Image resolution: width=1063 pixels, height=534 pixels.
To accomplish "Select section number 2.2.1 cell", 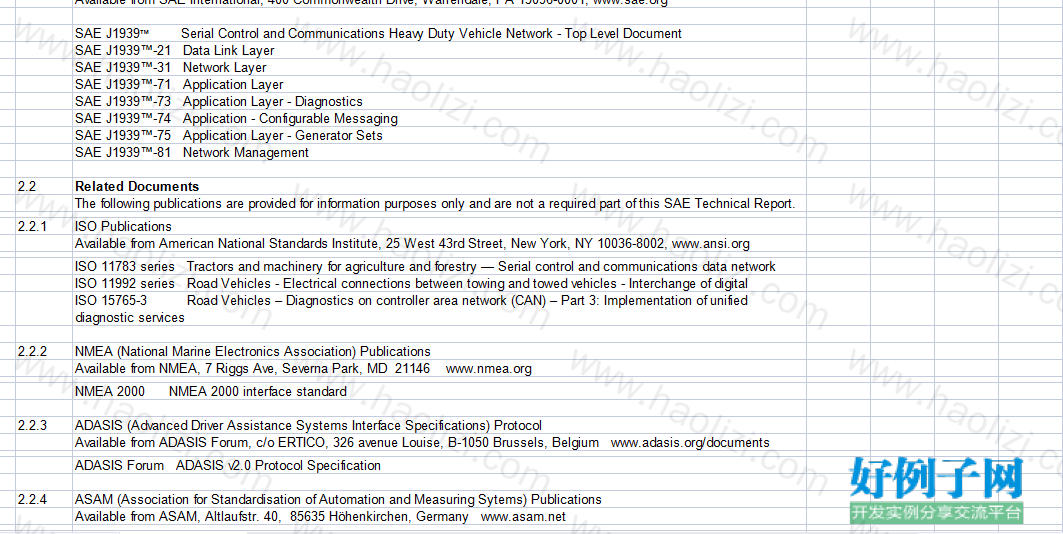I will tap(33, 226).
